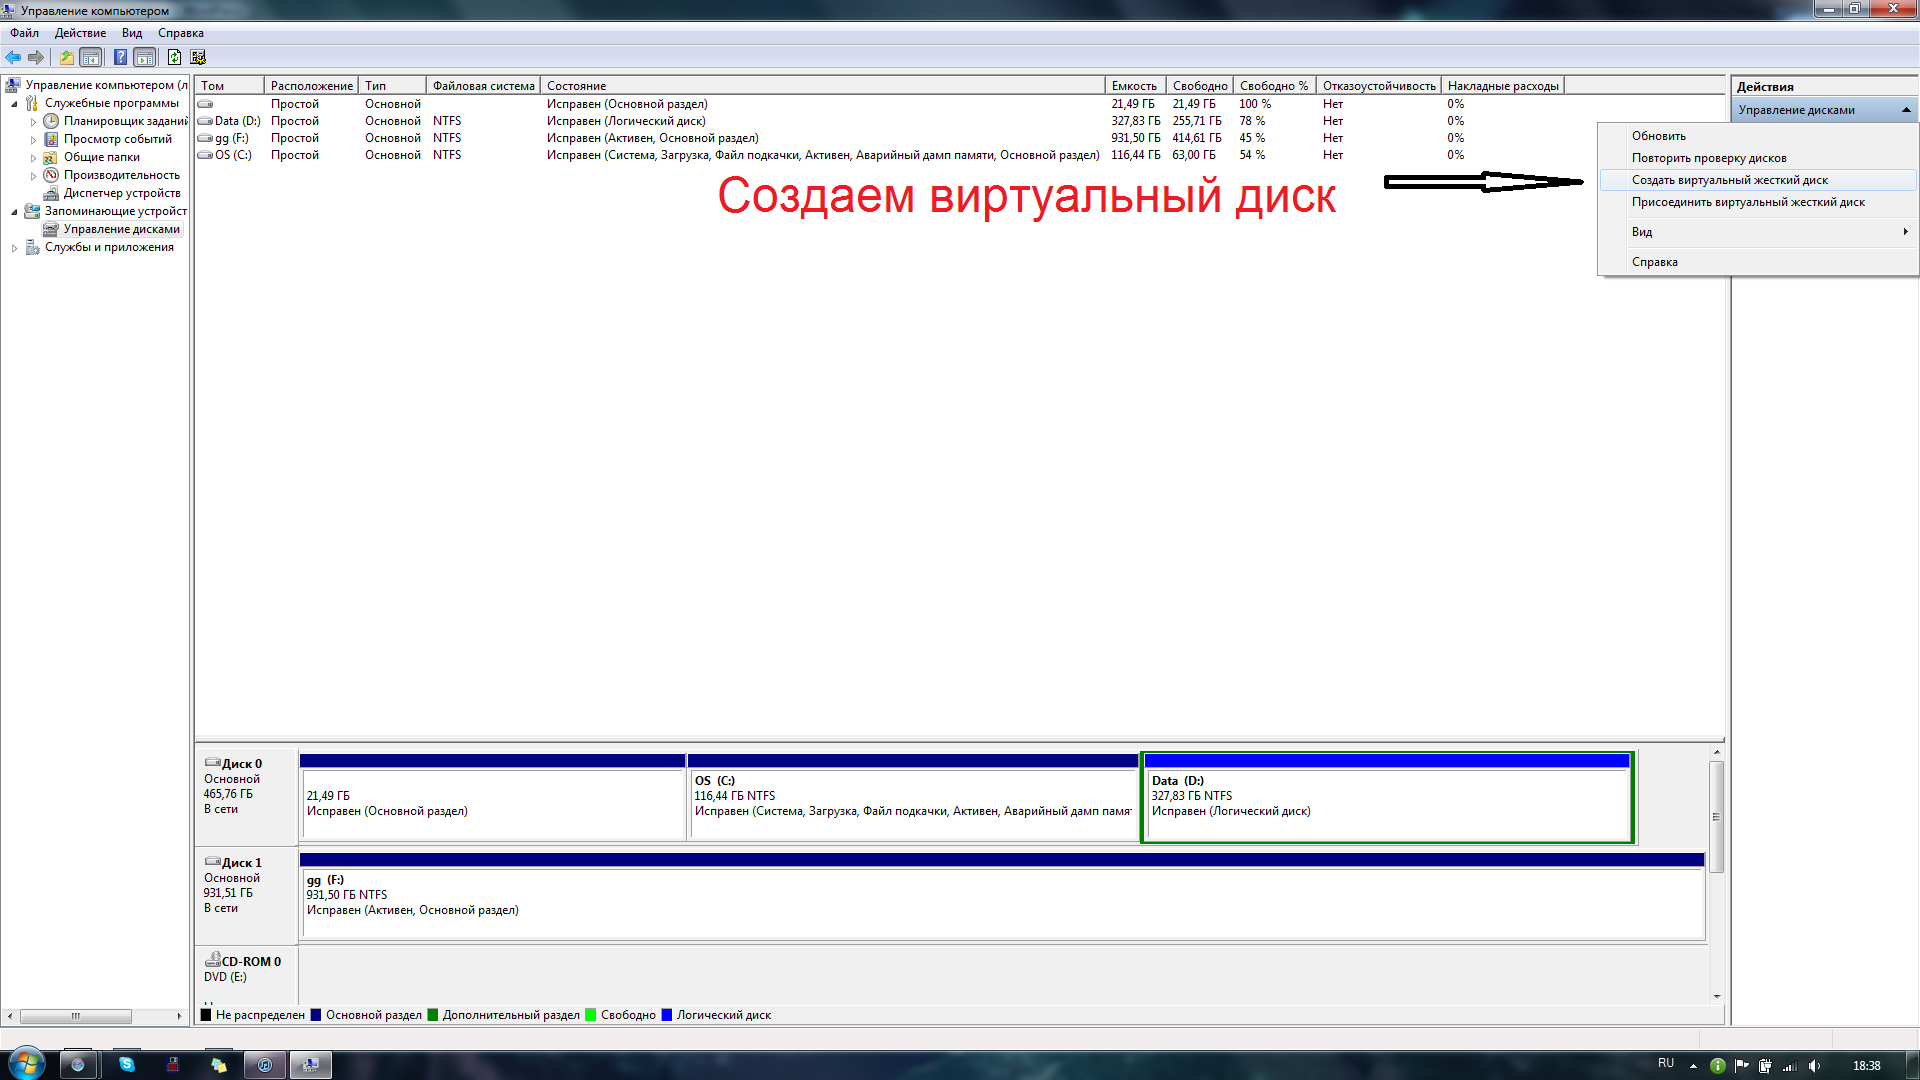The height and width of the screenshot is (1080, 1920).
Task: Expand the Службы и приложения node
Action: click(14, 248)
